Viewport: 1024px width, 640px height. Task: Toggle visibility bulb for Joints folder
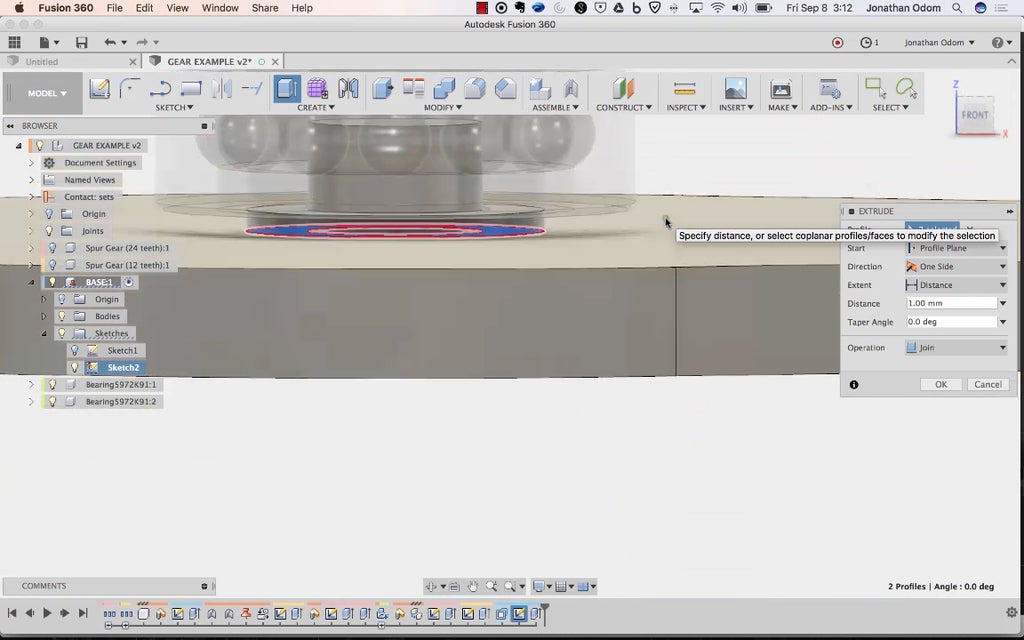[49, 231]
